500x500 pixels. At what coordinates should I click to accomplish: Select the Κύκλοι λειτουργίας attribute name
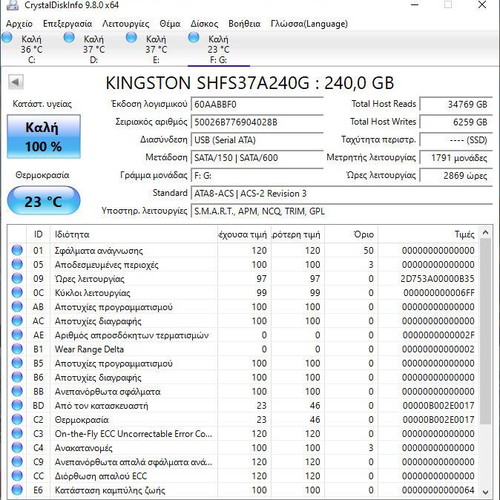[92, 293]
